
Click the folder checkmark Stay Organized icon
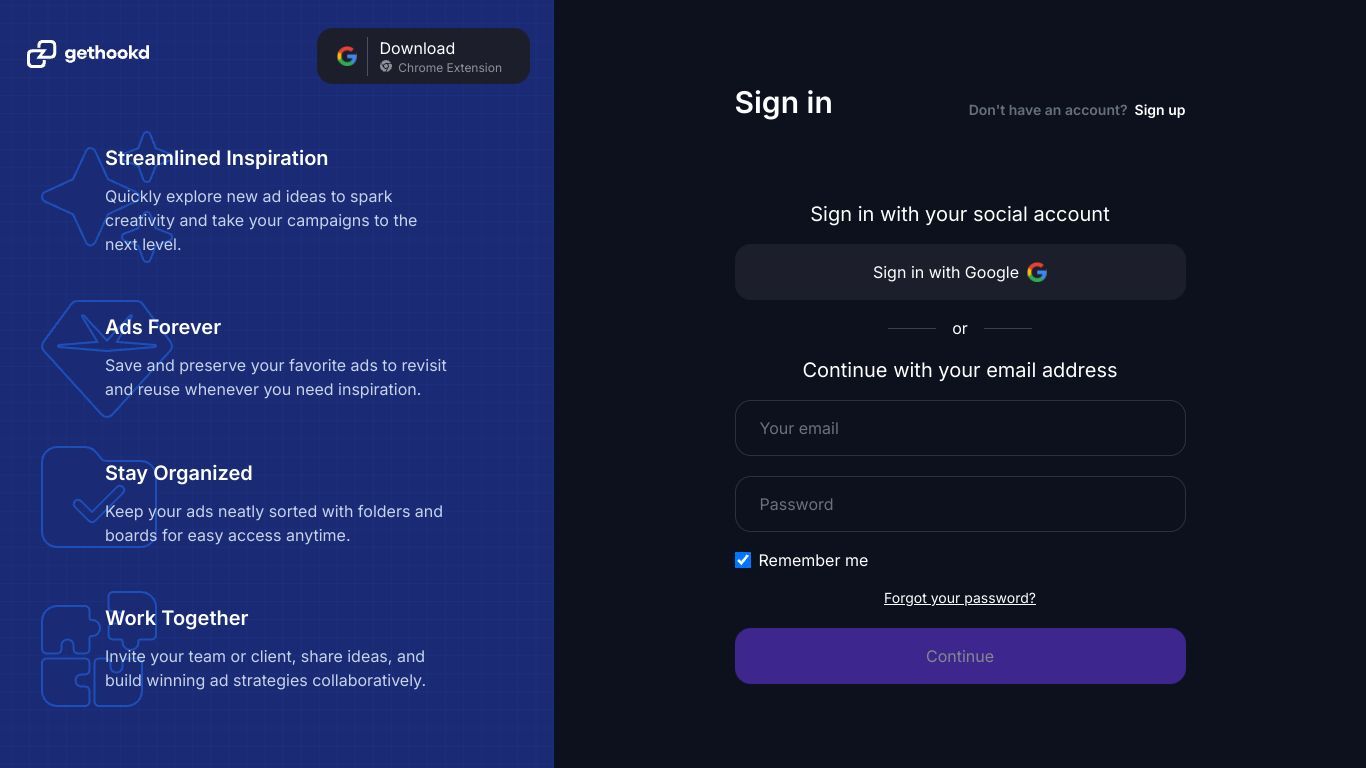pos(99,497)
